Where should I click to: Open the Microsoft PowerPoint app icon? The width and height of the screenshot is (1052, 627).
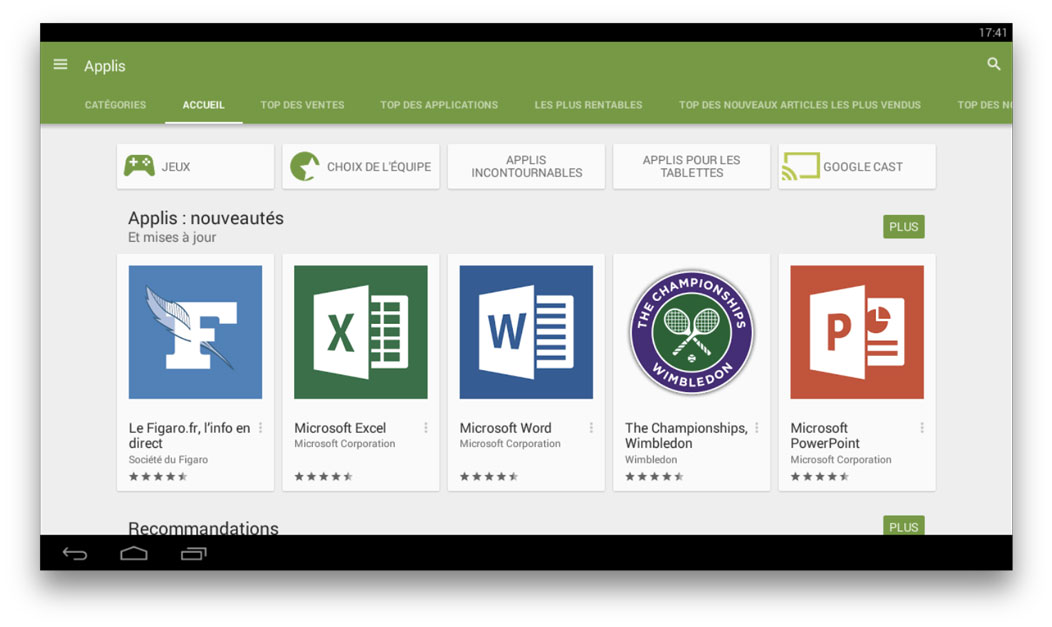(857, 332)
